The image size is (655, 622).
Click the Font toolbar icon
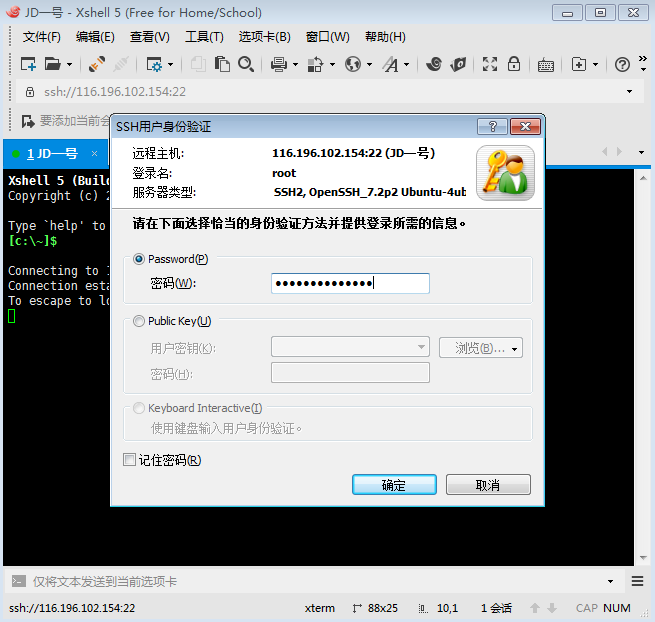click(x=391, y=64)
